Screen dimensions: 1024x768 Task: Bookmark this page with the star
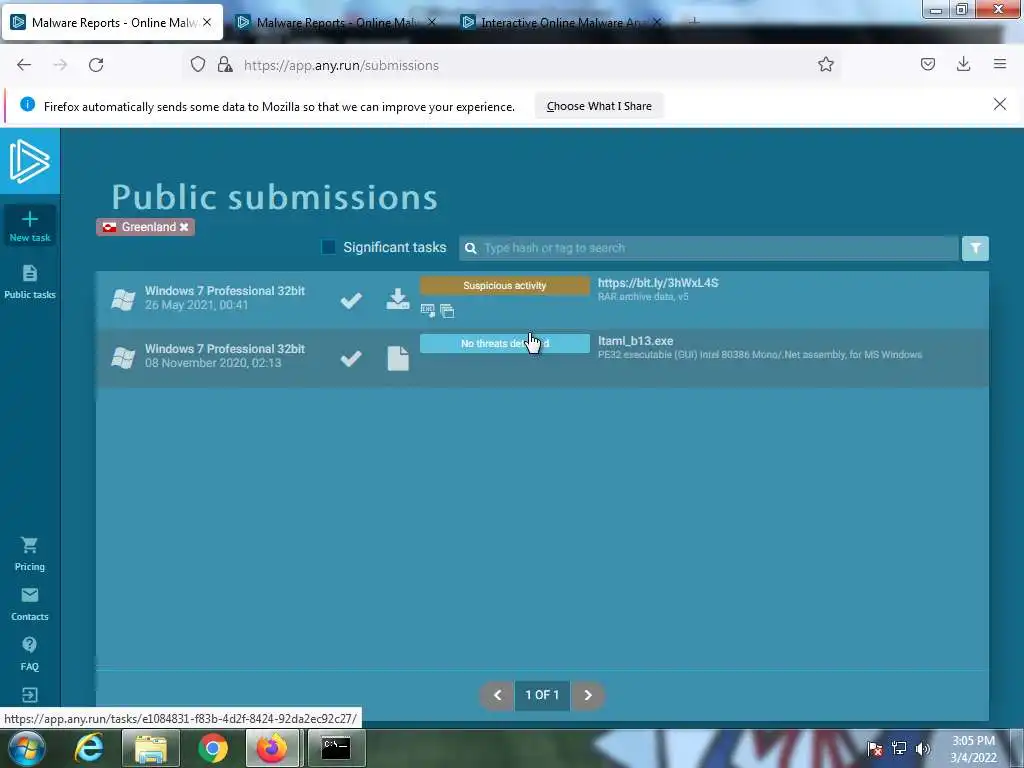[825, 64]
